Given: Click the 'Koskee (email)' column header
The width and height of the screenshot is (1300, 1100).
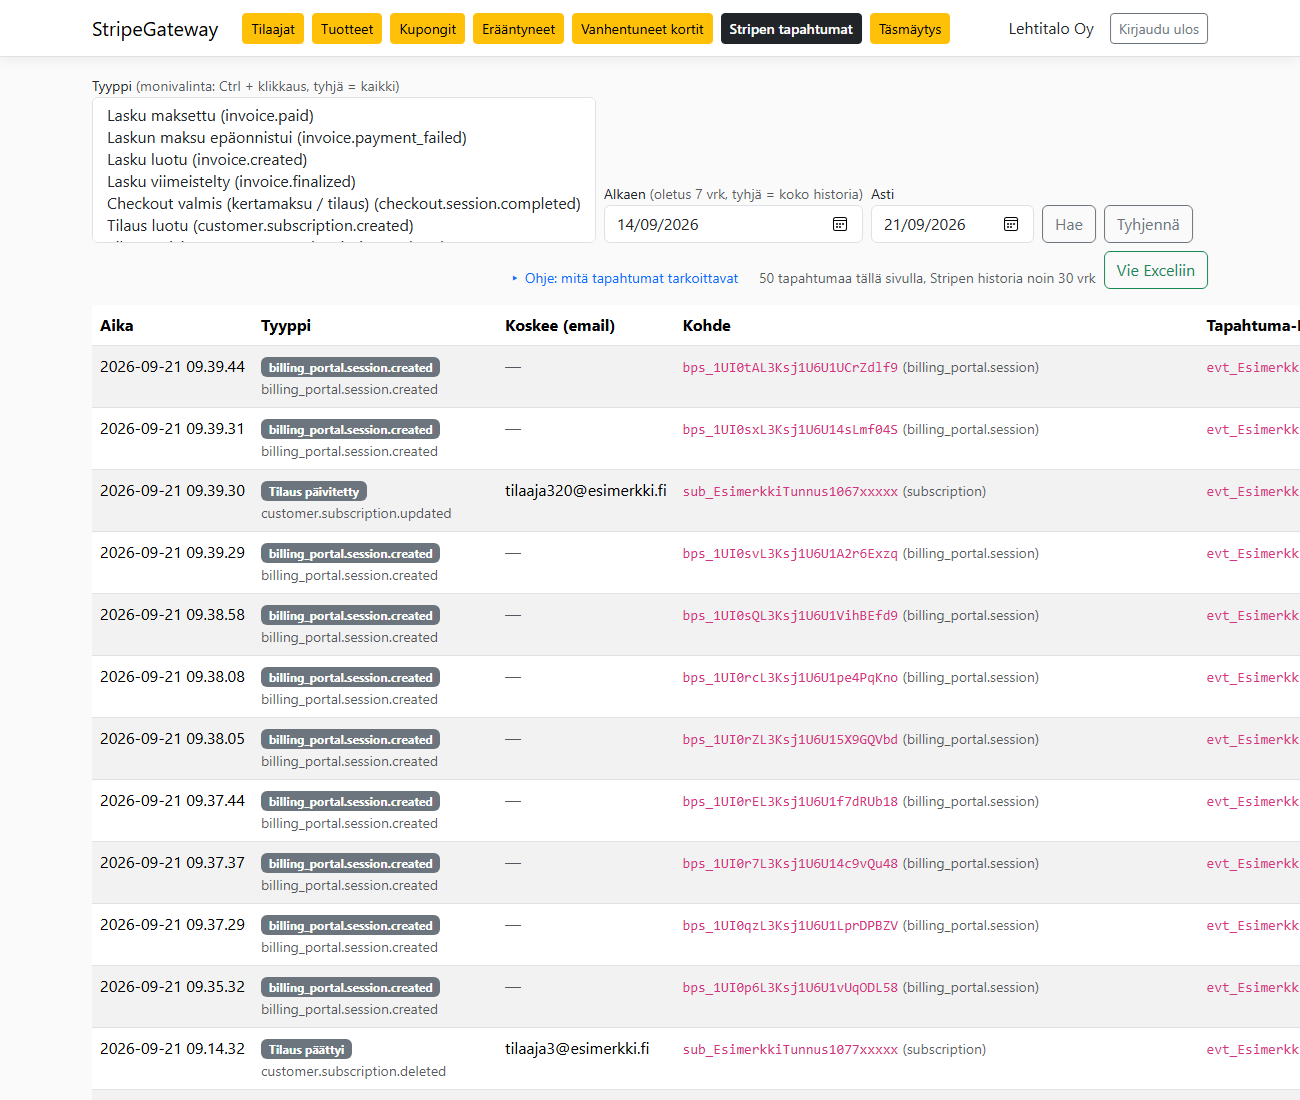Looking at the screenshot, I should 560,325.
